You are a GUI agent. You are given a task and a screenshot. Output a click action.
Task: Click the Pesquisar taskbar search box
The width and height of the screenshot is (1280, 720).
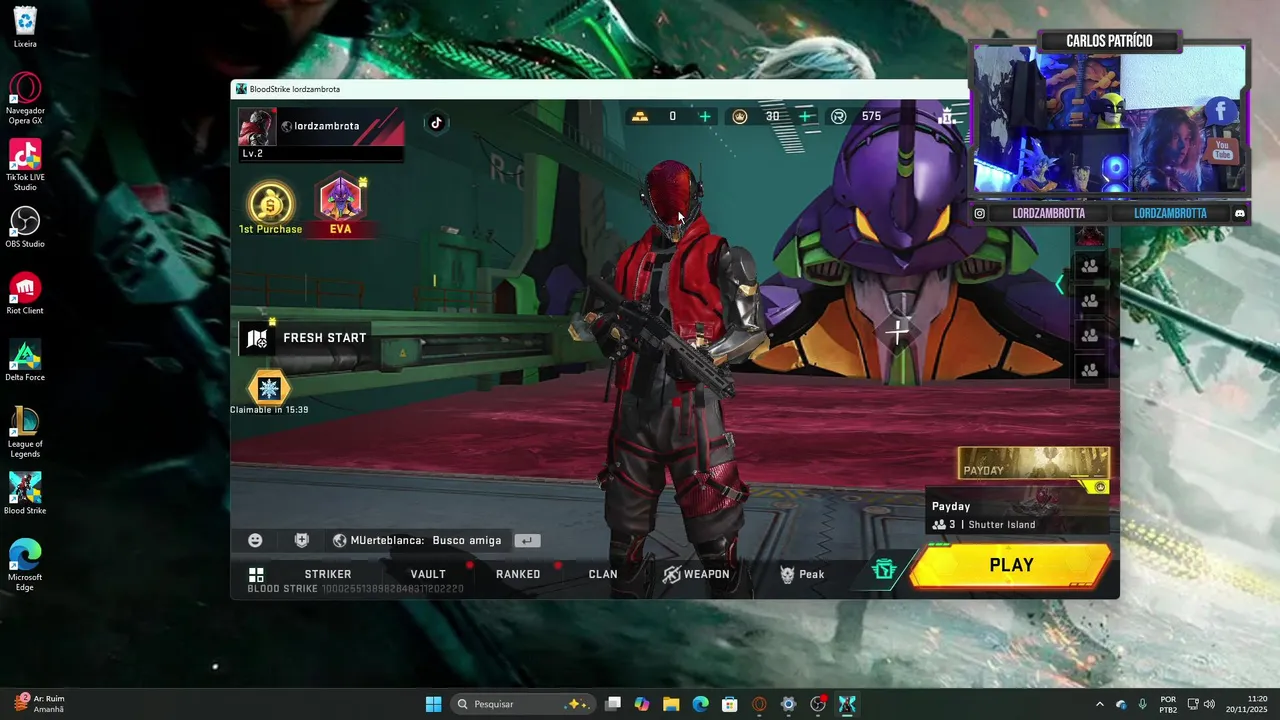(523, 704)
